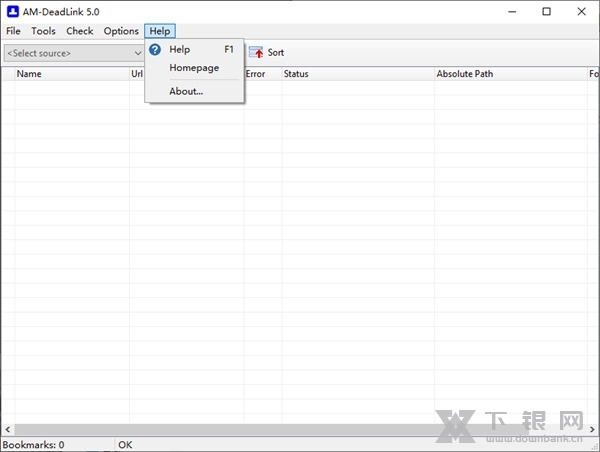Click the right arrow of horizontal scrollbar
Screen dimensions: 600x452
coord(592,430)
